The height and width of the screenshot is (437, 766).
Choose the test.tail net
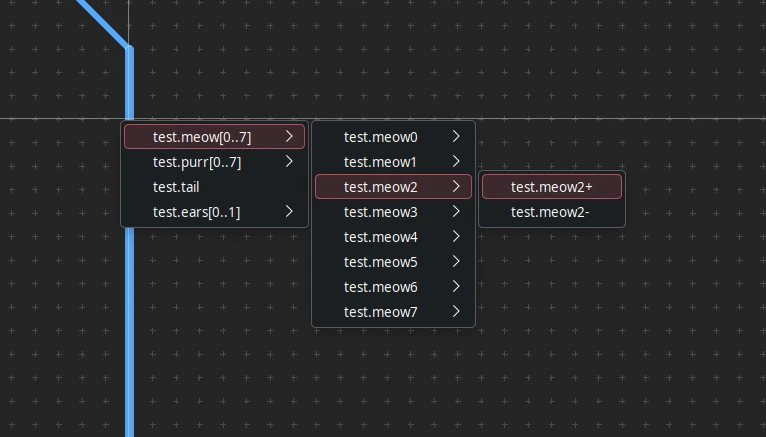coord(176,187)
